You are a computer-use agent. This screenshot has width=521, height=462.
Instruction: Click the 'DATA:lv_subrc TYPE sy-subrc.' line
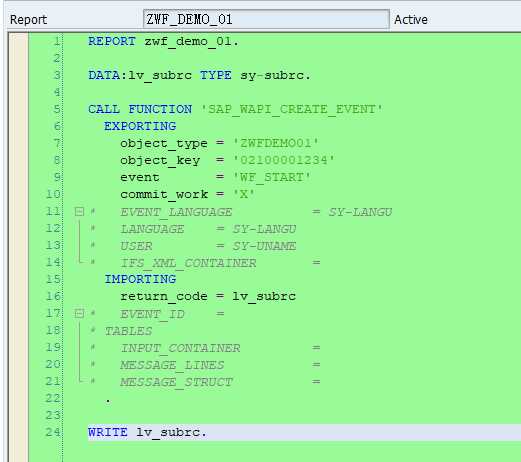pos(199,75)
